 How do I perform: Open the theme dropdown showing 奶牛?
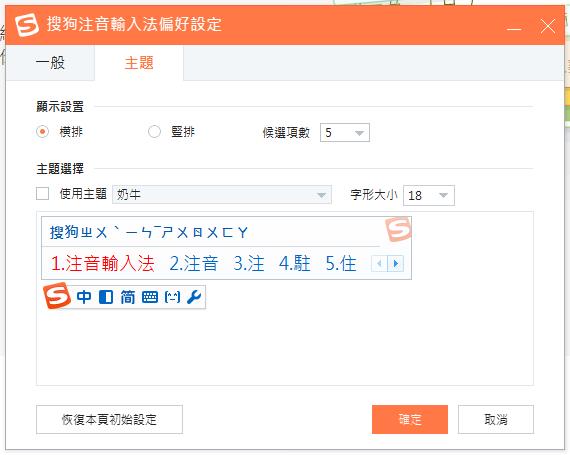tap(222, 195)
